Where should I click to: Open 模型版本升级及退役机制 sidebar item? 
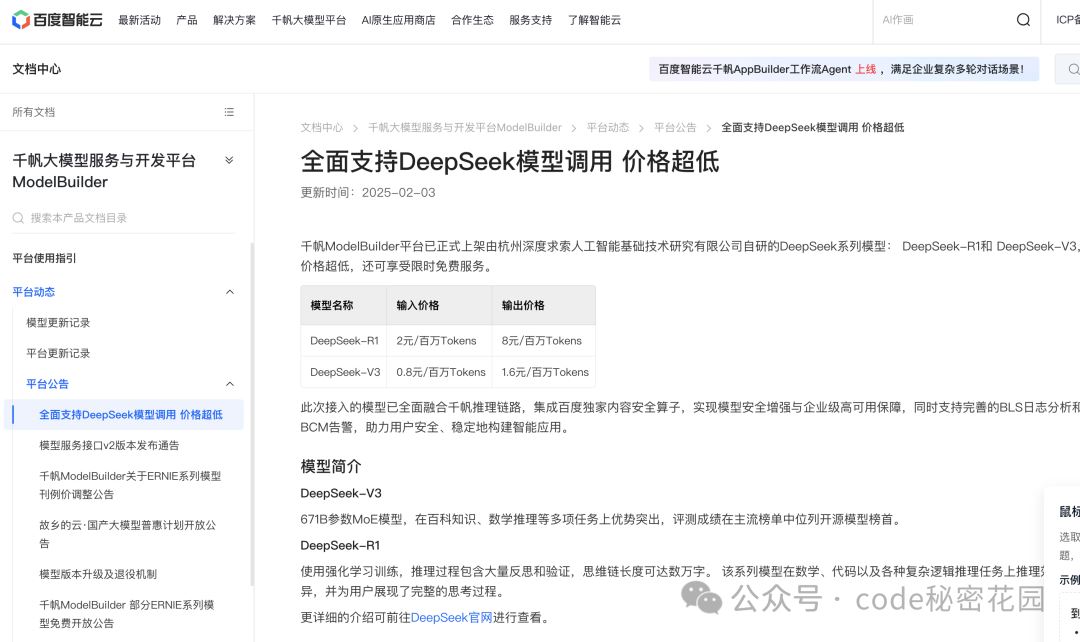[98, 574]
